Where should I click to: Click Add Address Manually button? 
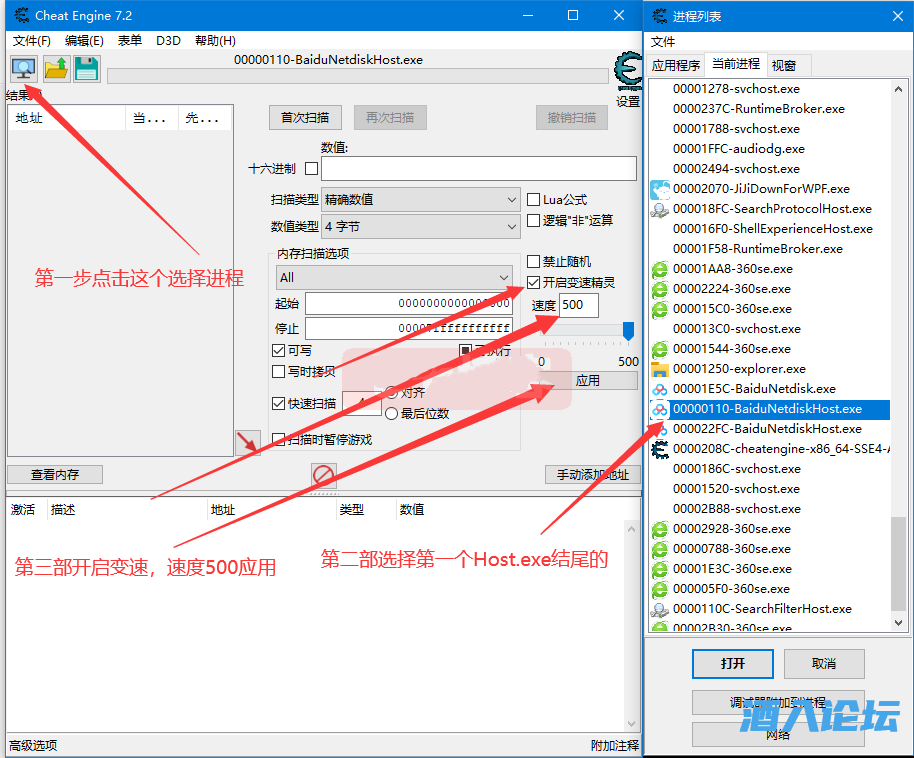(593, 475)
